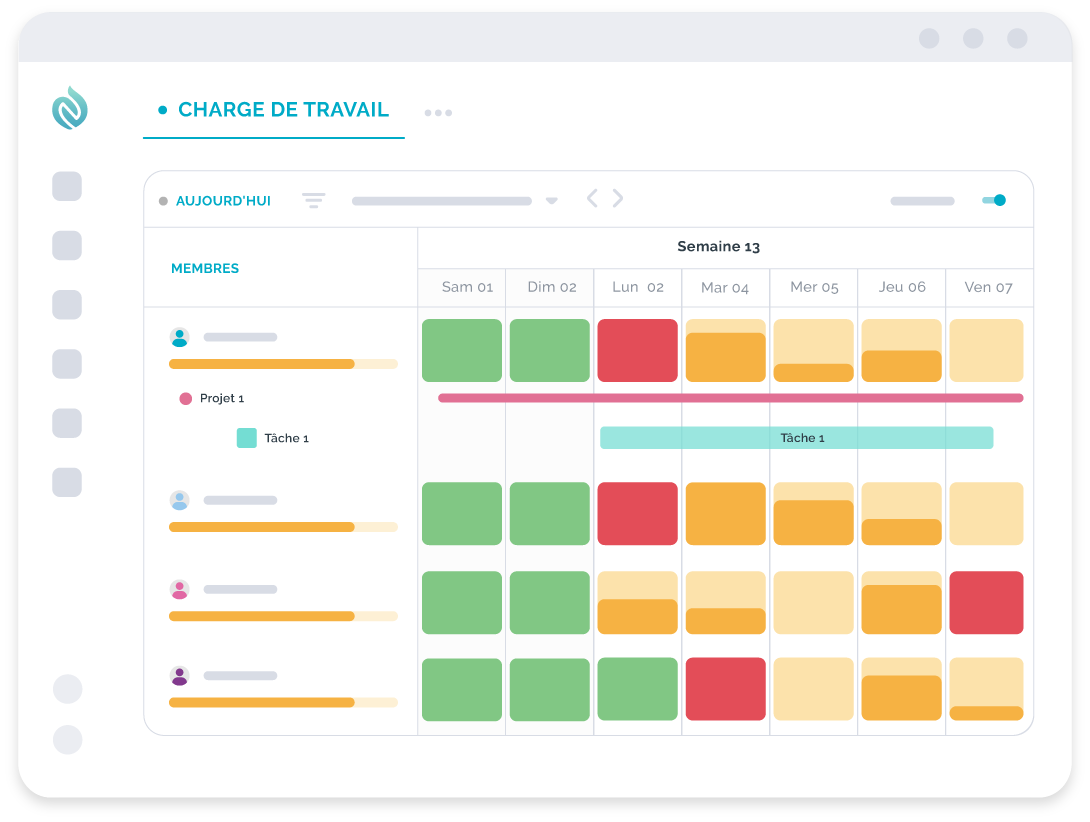Open the three-dots more tab
This screenshot has width=1090, height=822.
[x=438, y=113]
